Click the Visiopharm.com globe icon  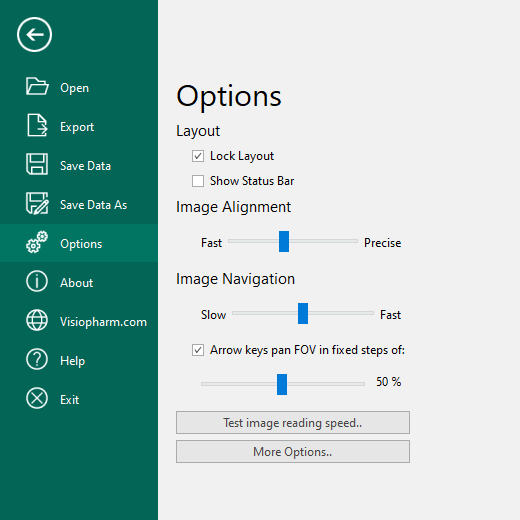(x=37, y=320)
